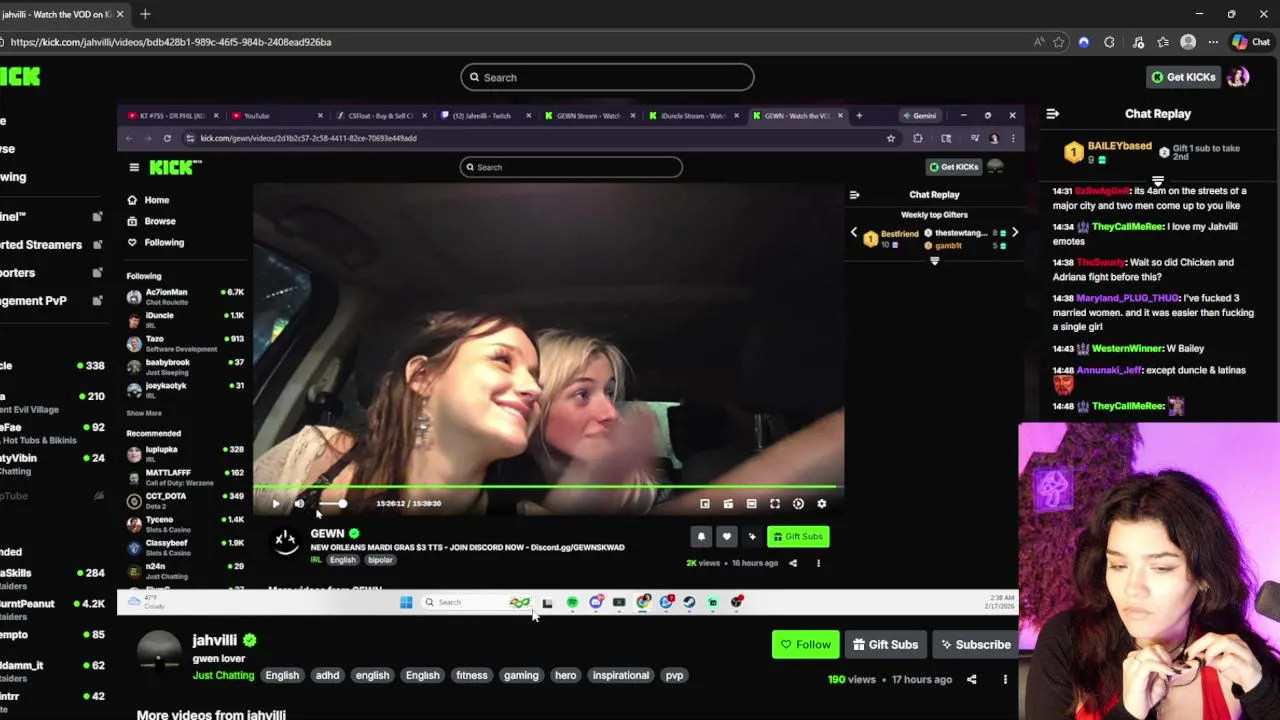Screen dimensions: 1280x720
Task: Open jahvilli channel avatar
Action: click(x=159, y=652)
